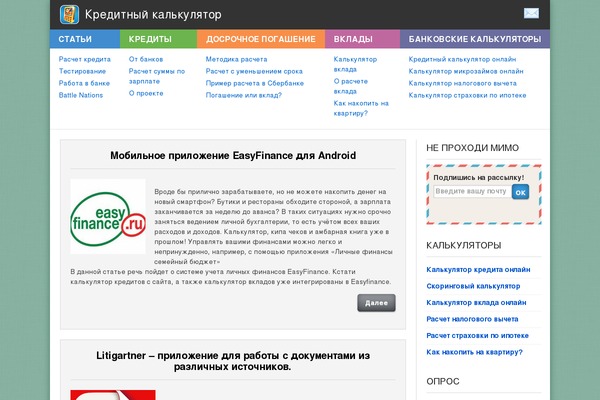Image resolution: width=600 pixels, height=400 pixels.
Task: Click the Не проходи мимо heading
Action: pos(473,148)
